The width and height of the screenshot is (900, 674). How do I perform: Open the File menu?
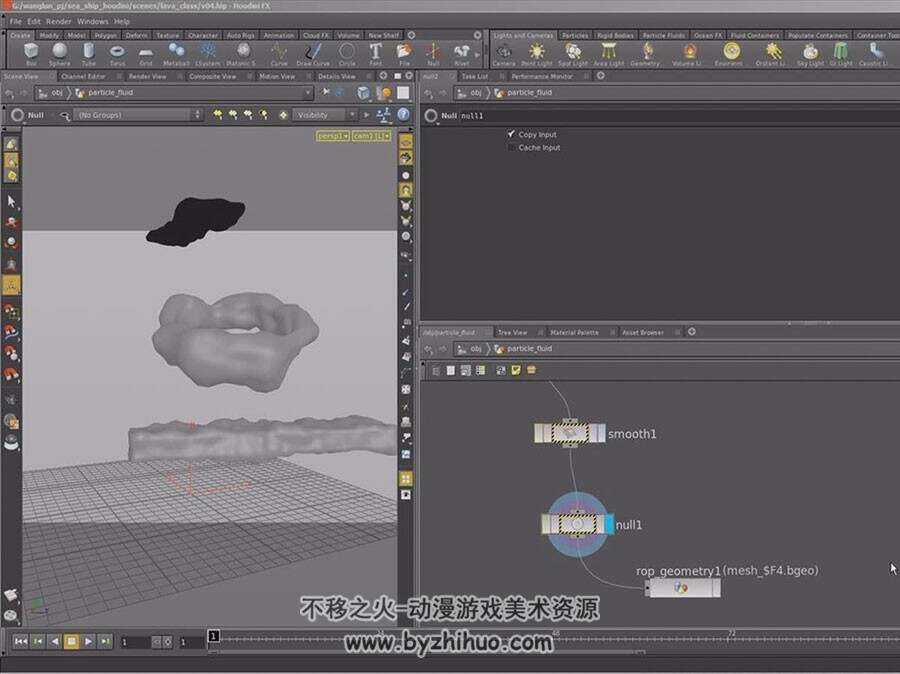[x=15, y=21]
